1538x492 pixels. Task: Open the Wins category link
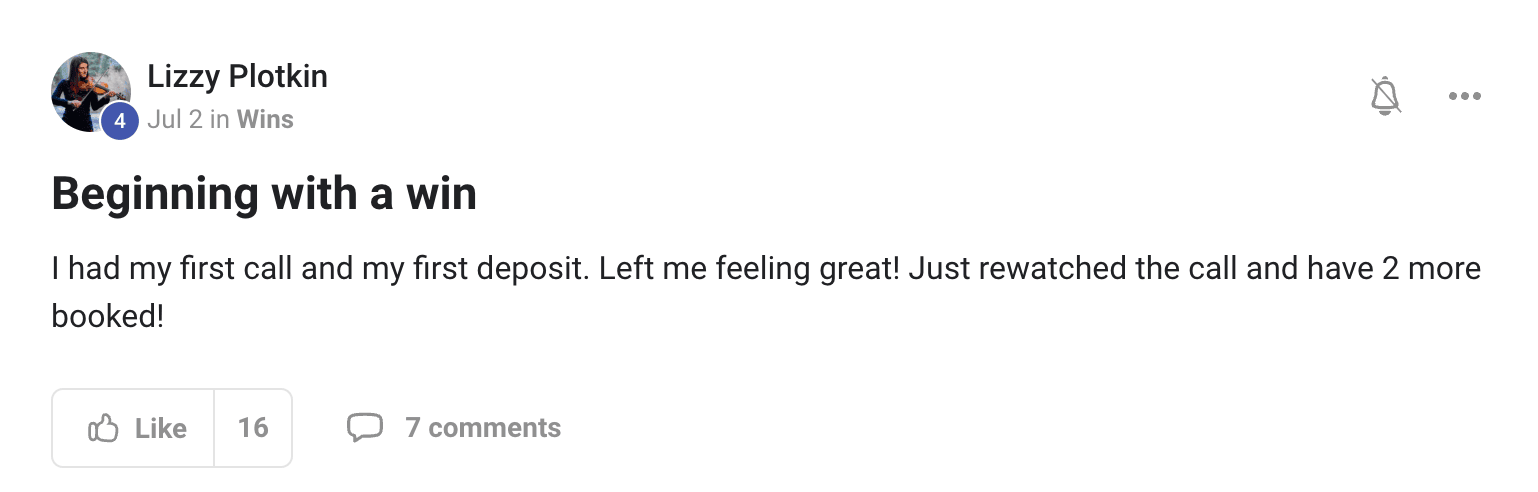265,119
